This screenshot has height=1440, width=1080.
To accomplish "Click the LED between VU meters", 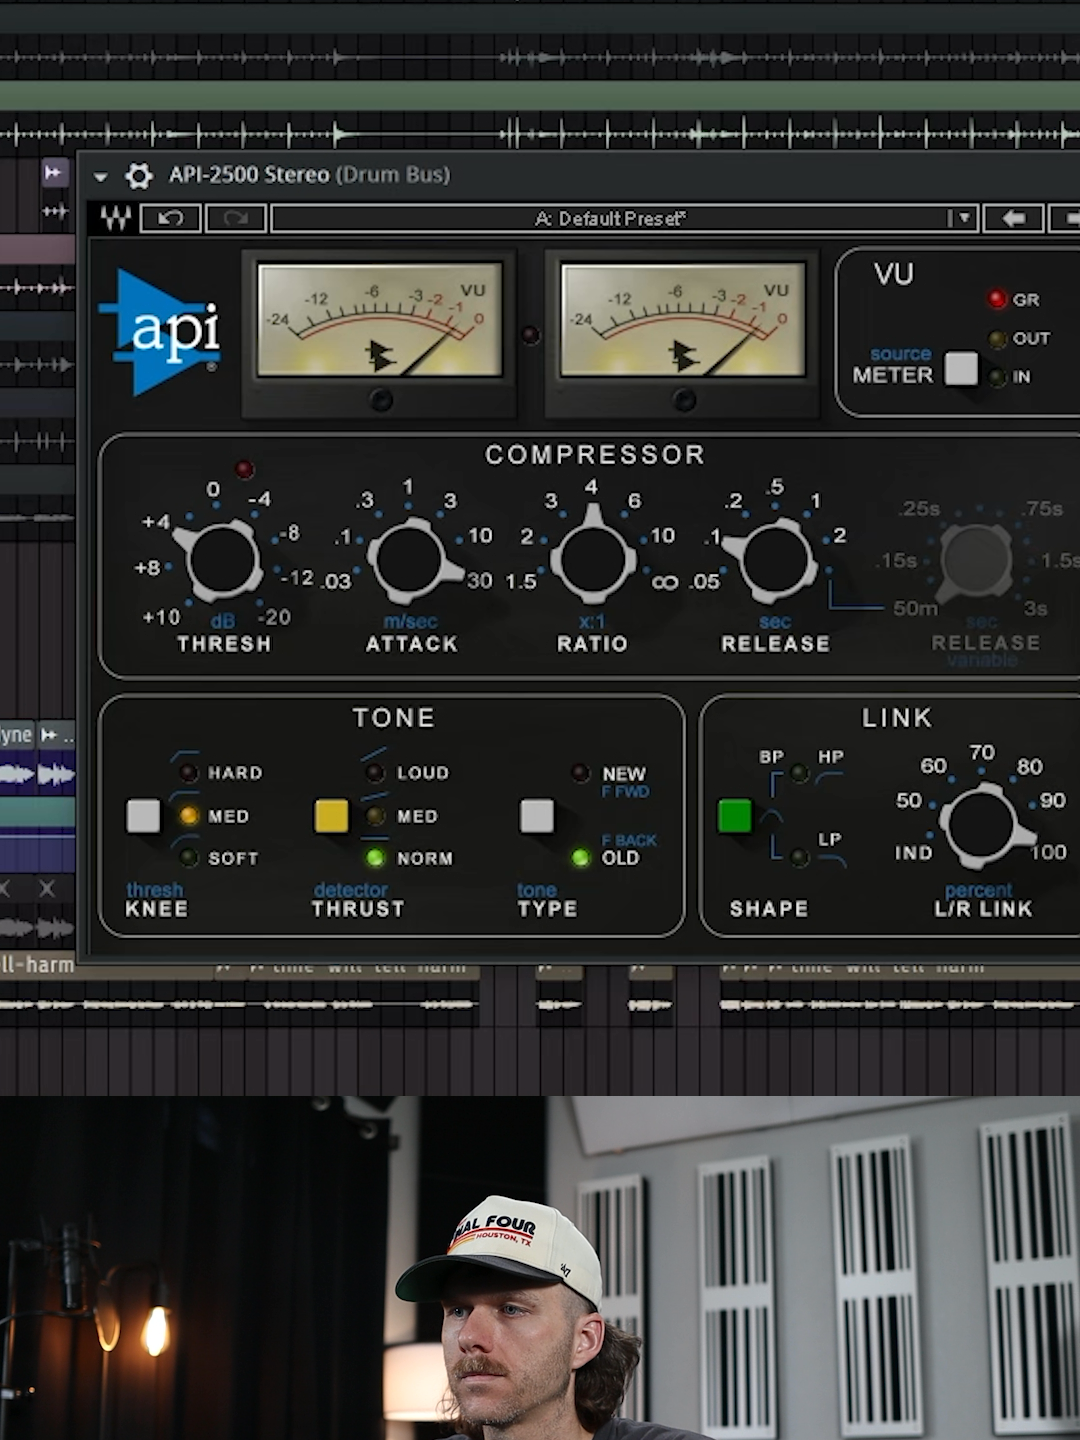I will (530, 335).
